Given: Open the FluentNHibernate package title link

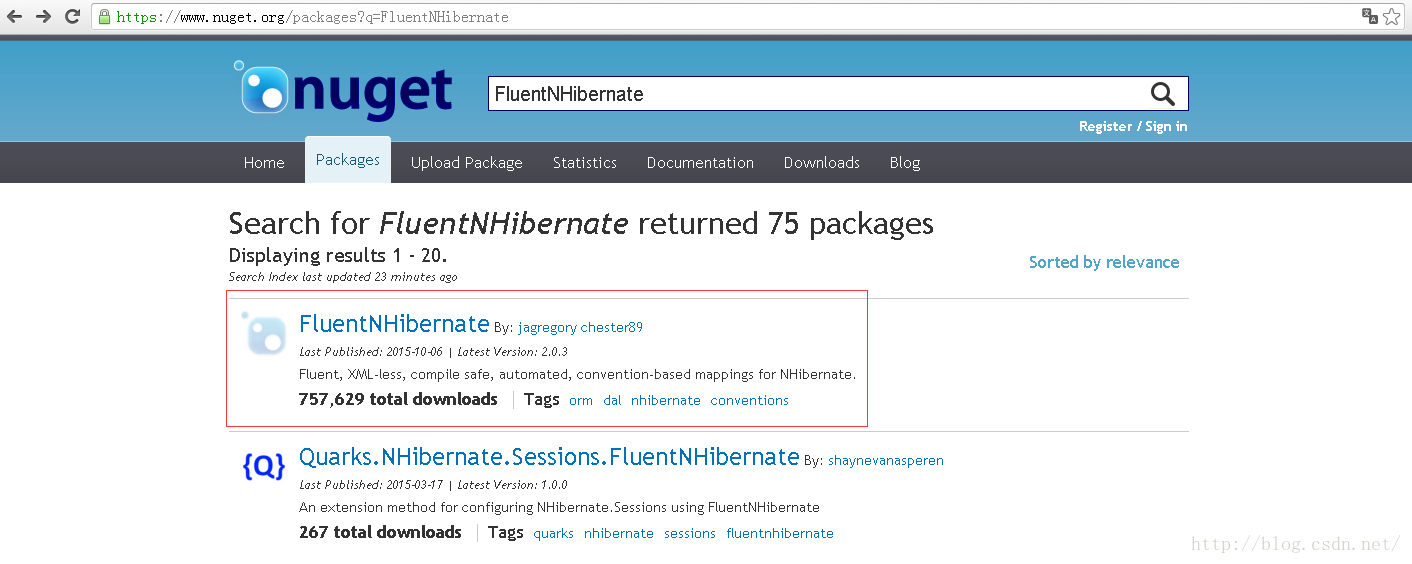Looking at the screenshot, I should click(x=394, y=324).
